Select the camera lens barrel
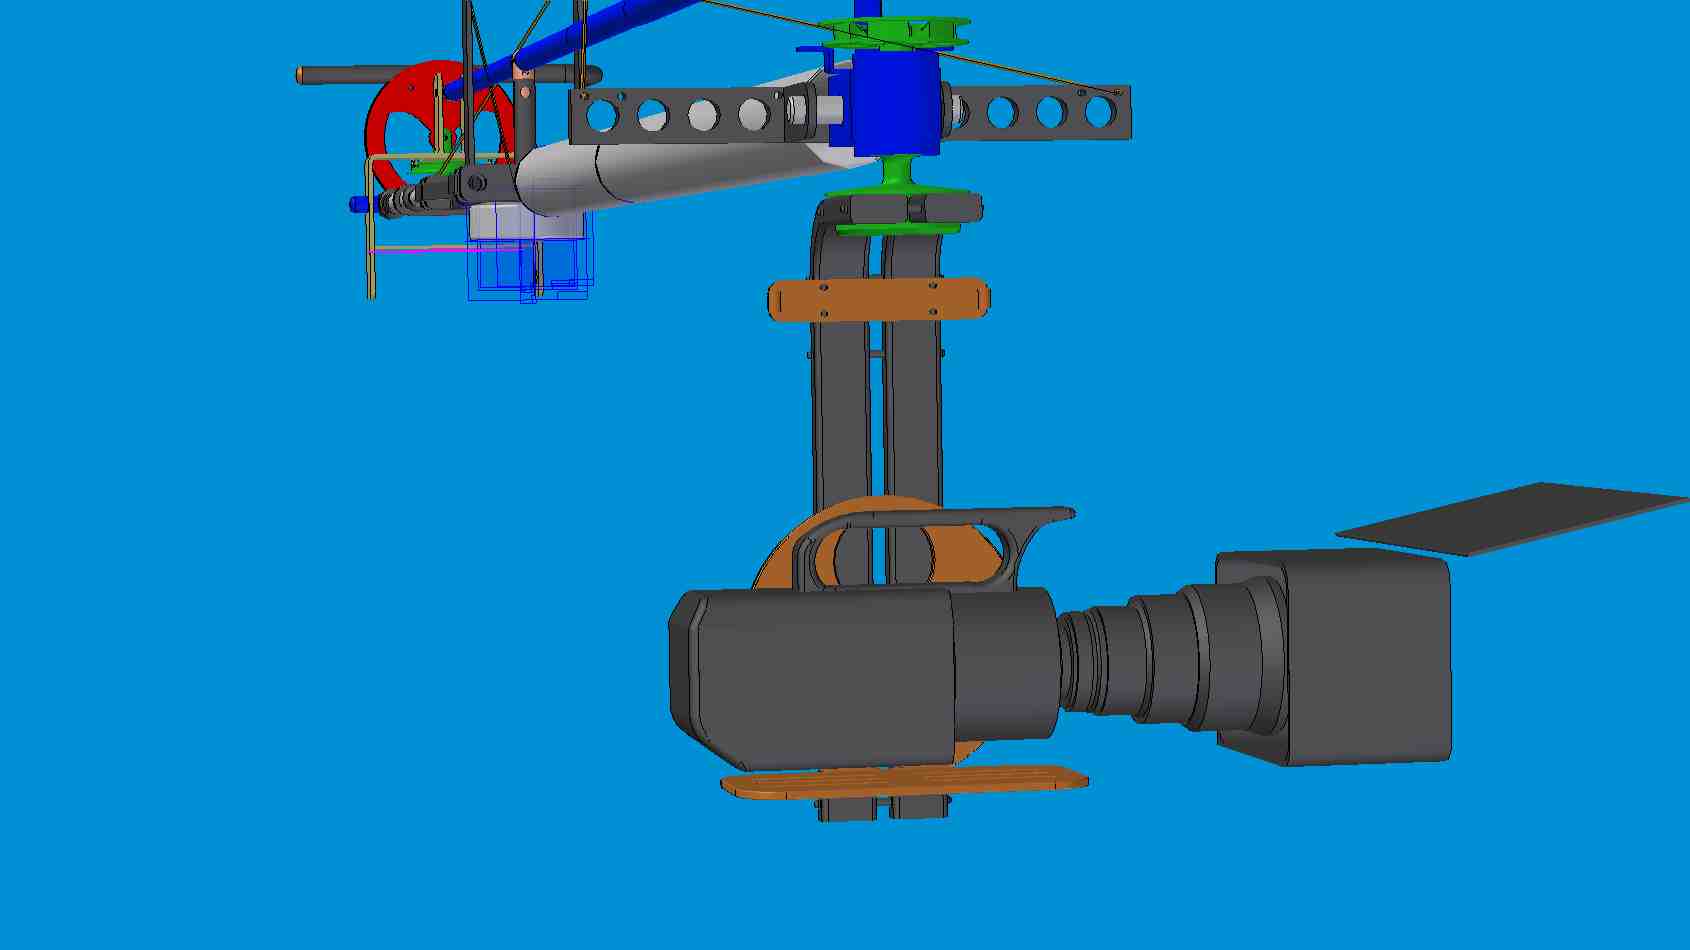 1170,655
